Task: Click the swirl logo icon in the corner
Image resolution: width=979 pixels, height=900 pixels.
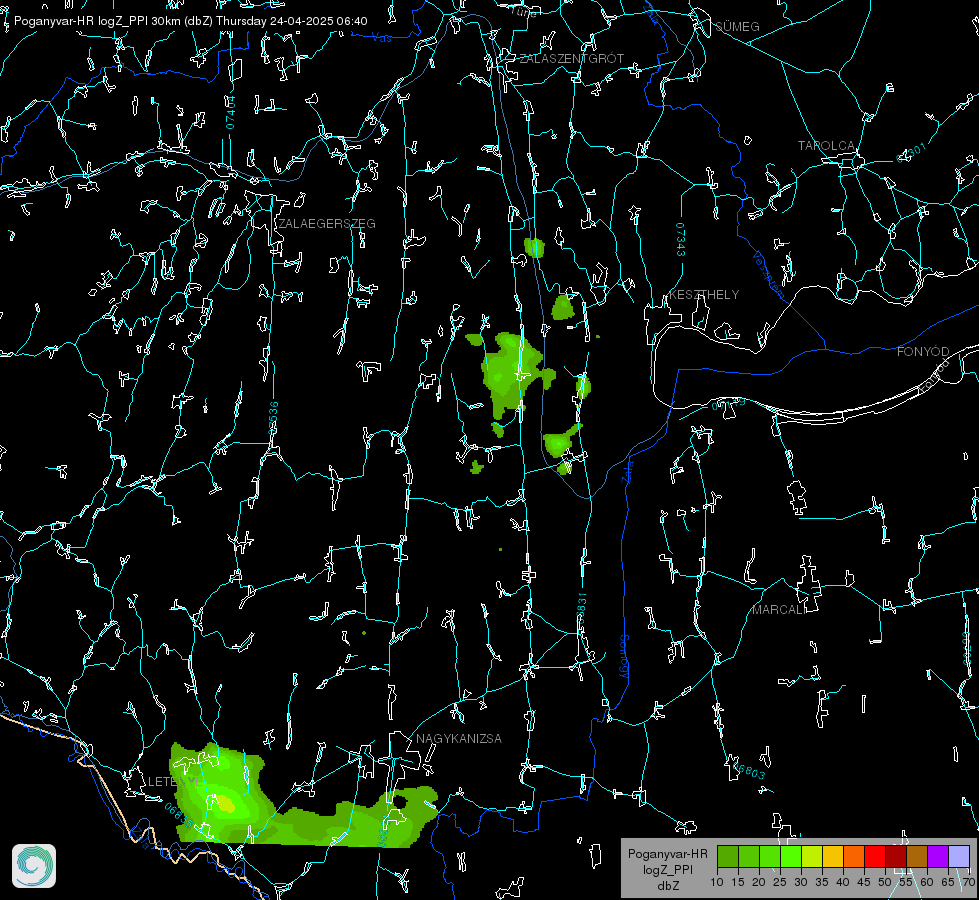Action: pyautogui.click(x=34, y=866)
